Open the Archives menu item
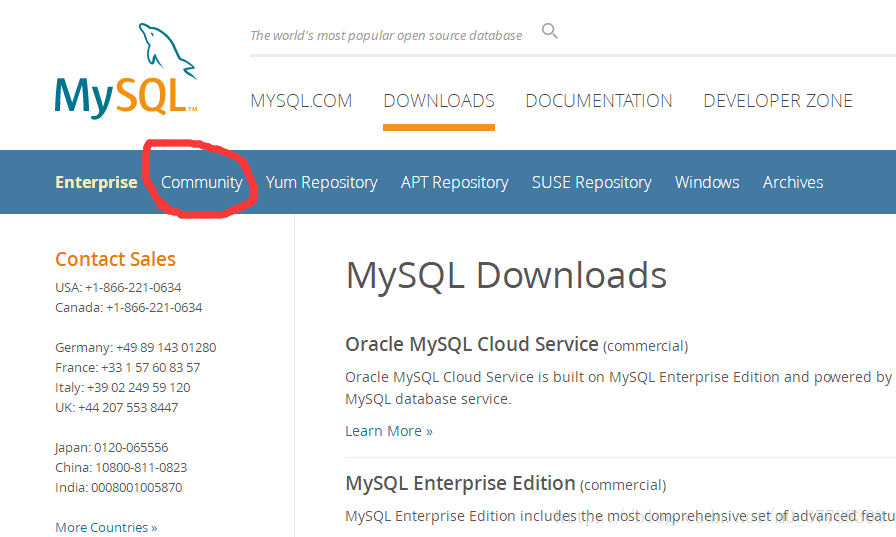Image resolution: width=896 pixels, height=537 pixels. coord(793,182)
